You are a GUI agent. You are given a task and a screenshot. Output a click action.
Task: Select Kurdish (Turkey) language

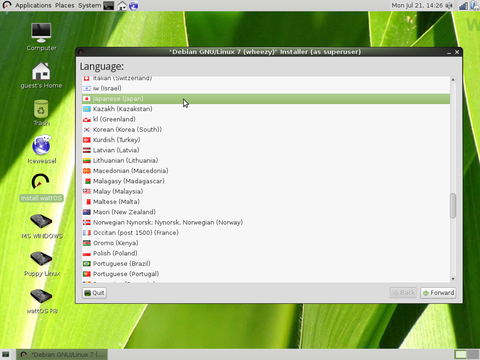click(266, 140)
